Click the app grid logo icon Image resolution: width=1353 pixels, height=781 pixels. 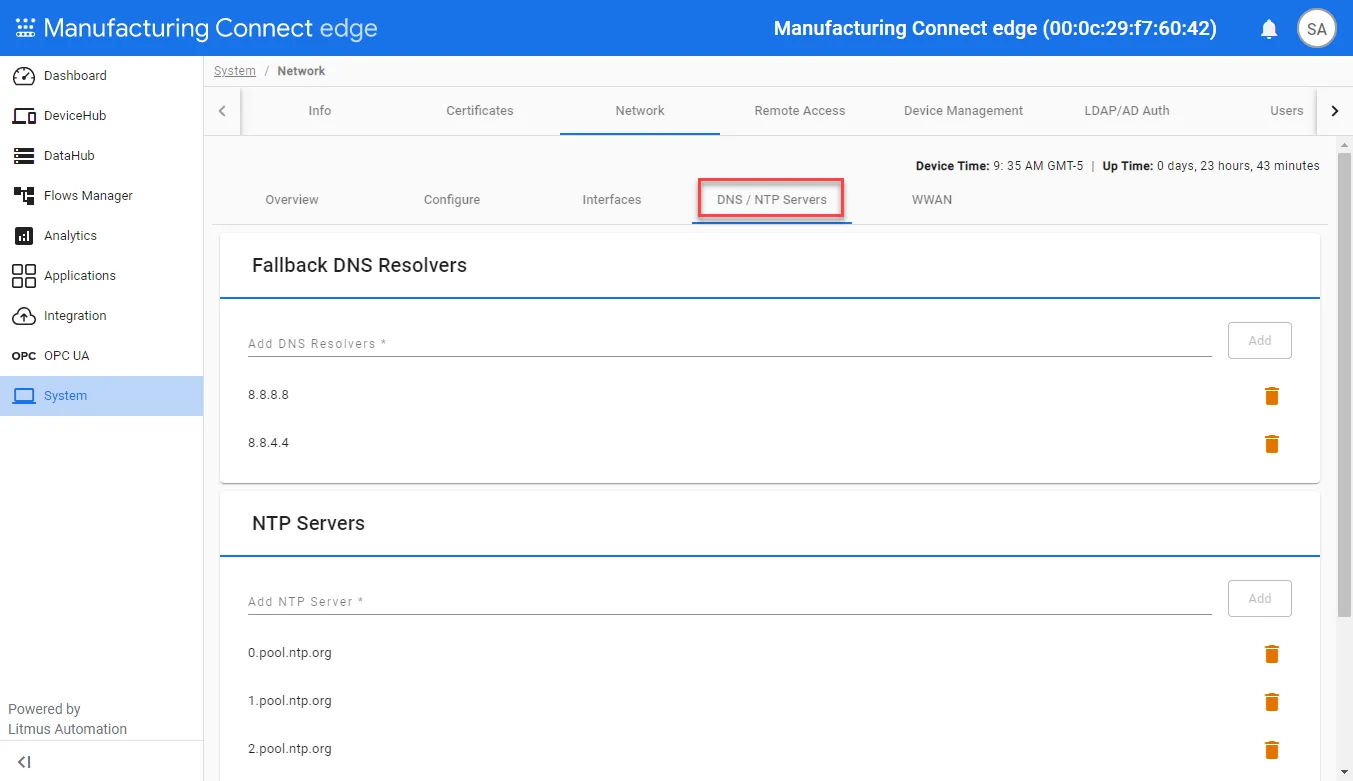tap(25, 28)
